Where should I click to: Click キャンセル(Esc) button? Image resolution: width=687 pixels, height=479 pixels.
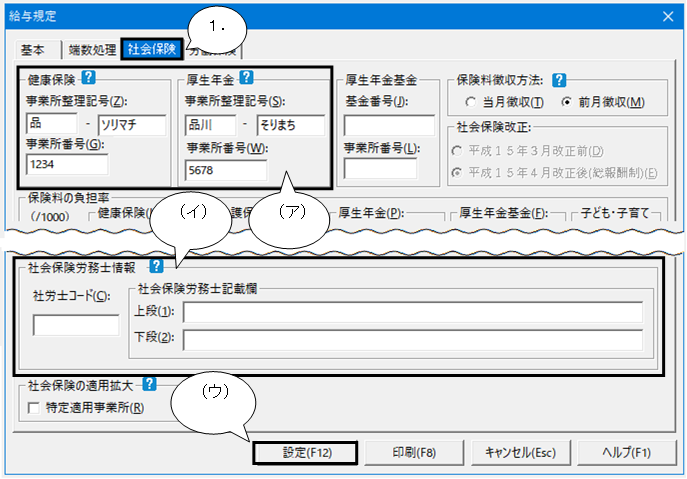[x=520, y=451]
